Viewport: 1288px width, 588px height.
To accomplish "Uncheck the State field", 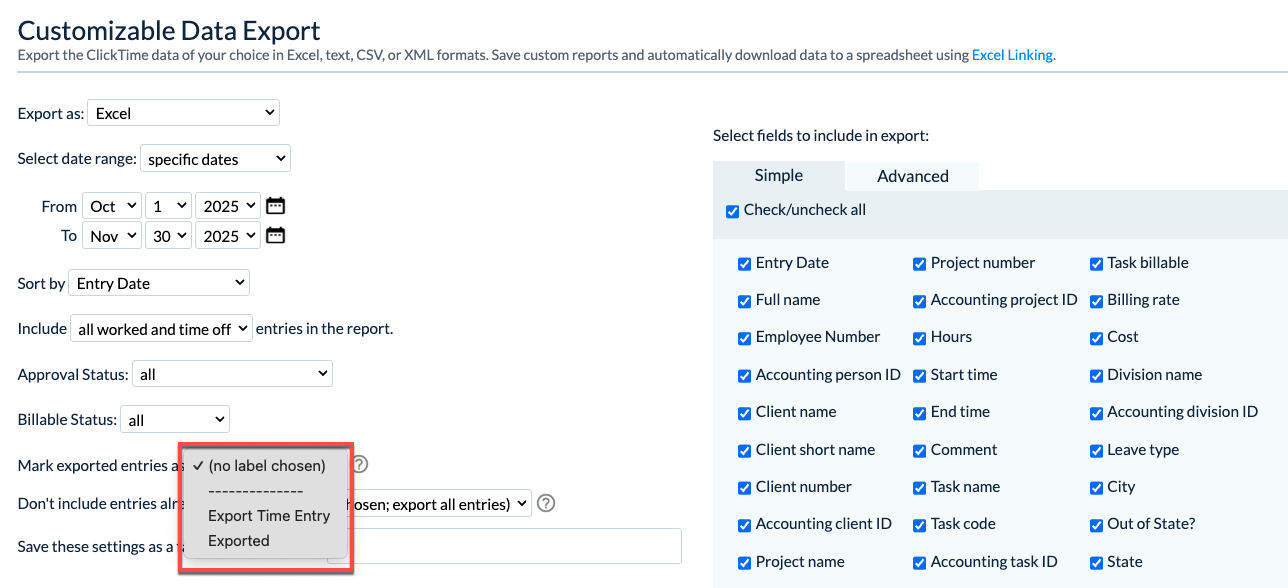I will click(1097, 563).
